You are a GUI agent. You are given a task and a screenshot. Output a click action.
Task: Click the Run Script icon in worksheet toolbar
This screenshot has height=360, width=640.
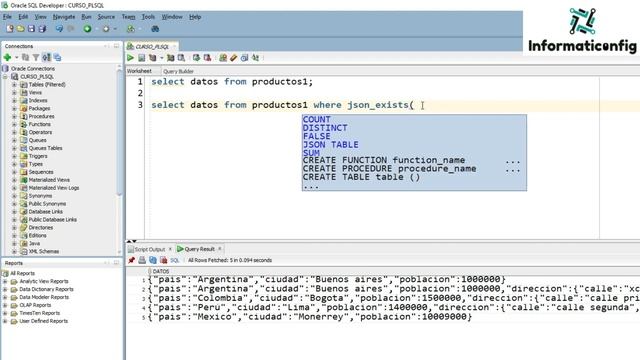click(141, 58)
